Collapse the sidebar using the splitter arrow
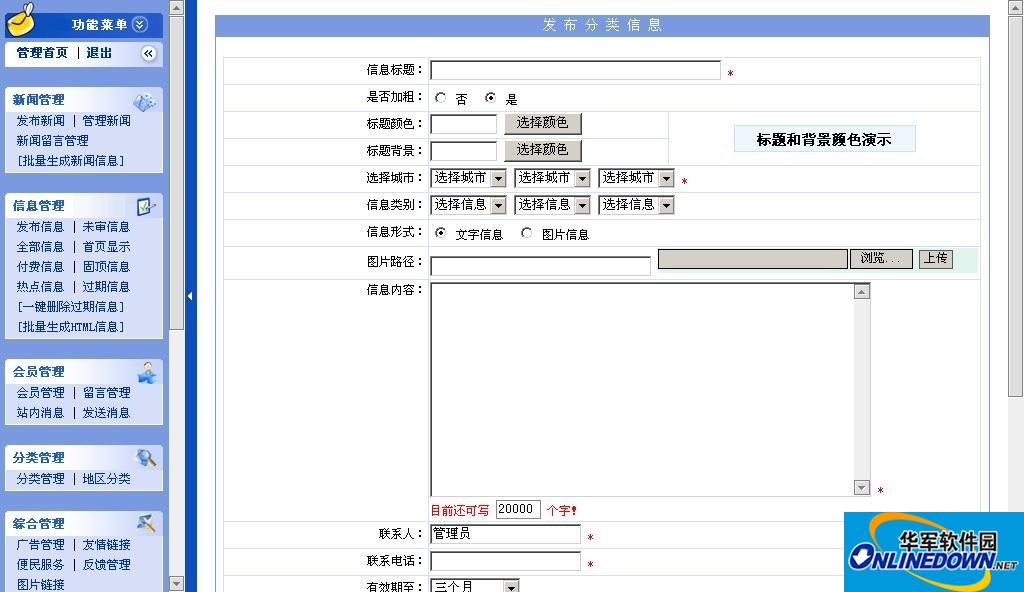Screen dimensions: 1024x592 [x=190, y=296]
